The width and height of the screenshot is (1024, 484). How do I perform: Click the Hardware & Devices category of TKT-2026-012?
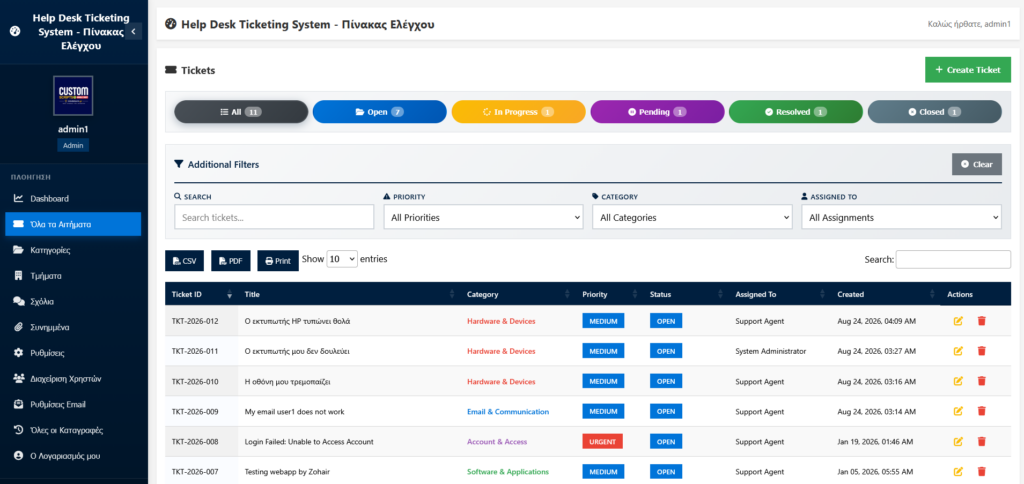click(501, 321)
